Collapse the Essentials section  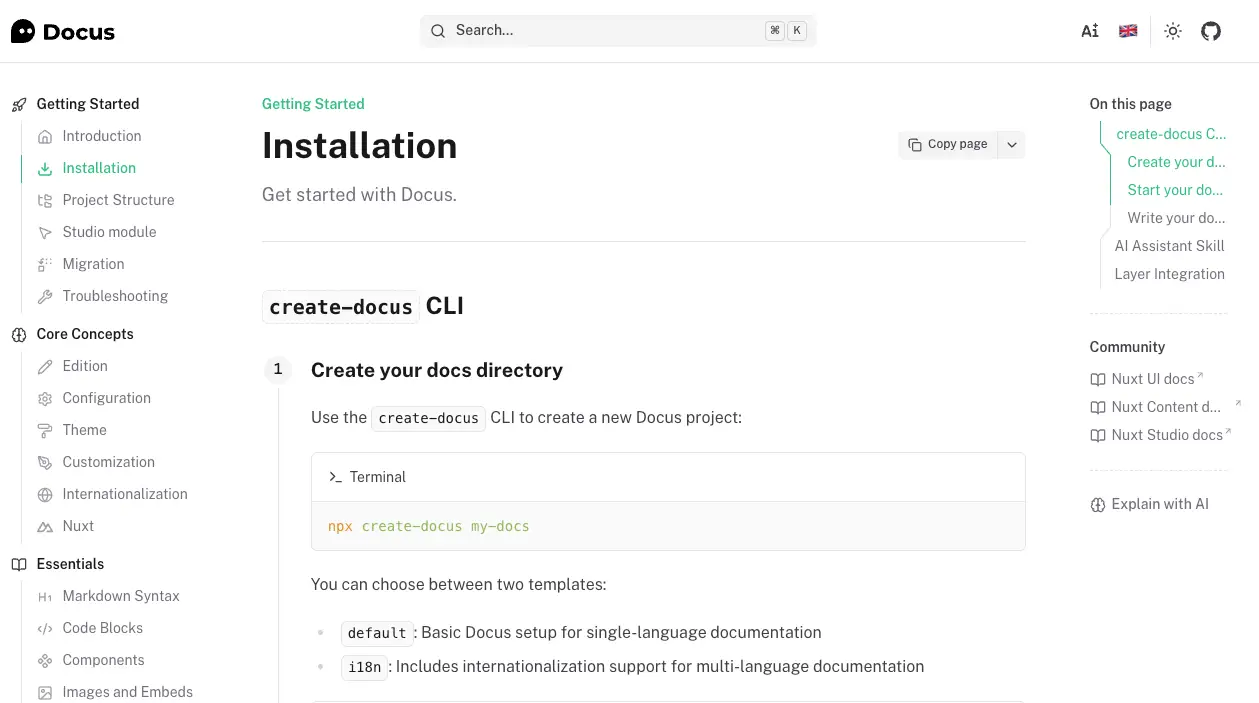70,564
